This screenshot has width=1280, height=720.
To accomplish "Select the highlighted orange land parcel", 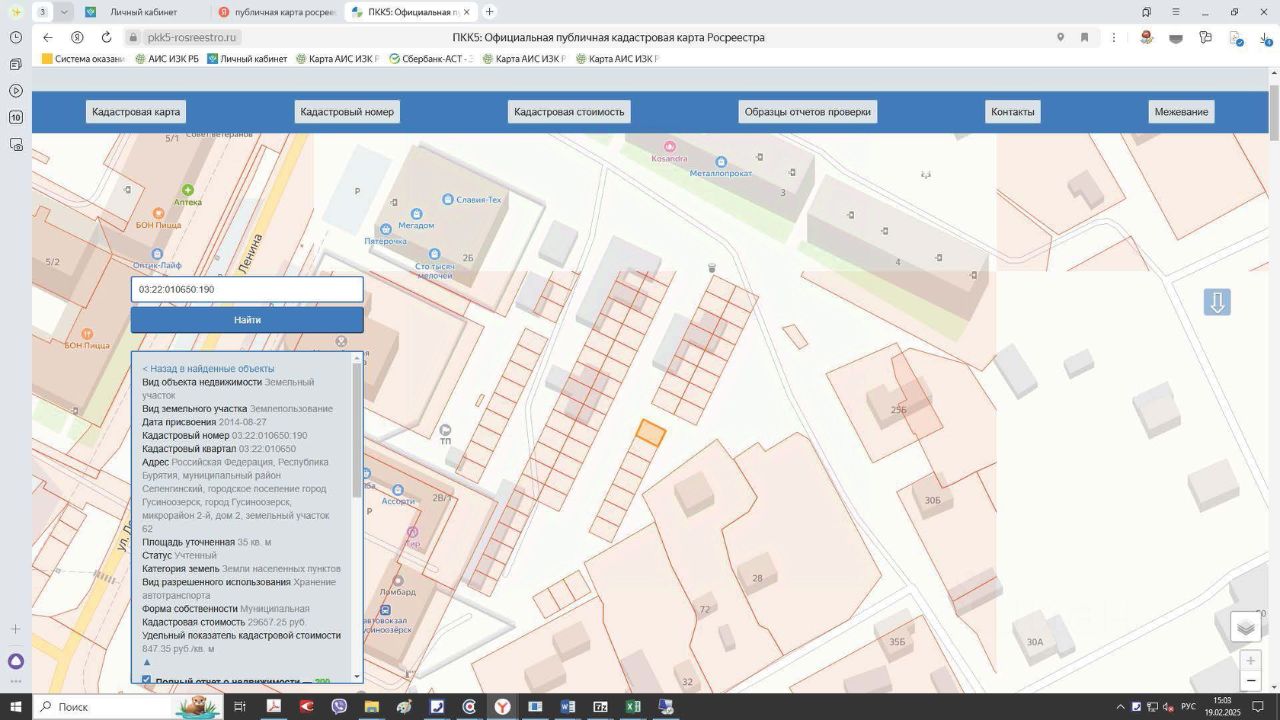I will coord(651,433).
